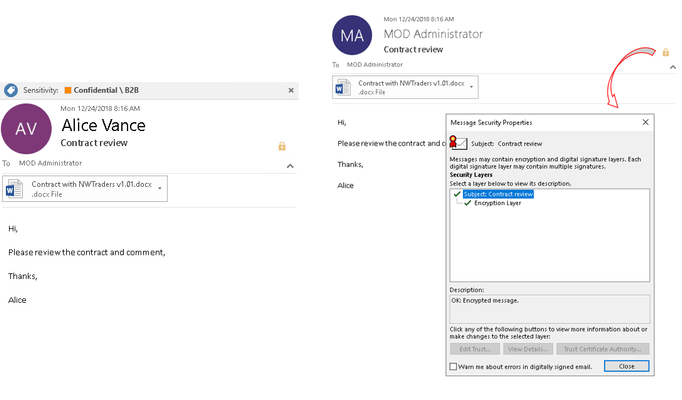Image resolution: width=682 pixels, height=400 pixels.
Task: Enable 'Warn me about errors in digitally signed email'
Action: click(453, 367)
